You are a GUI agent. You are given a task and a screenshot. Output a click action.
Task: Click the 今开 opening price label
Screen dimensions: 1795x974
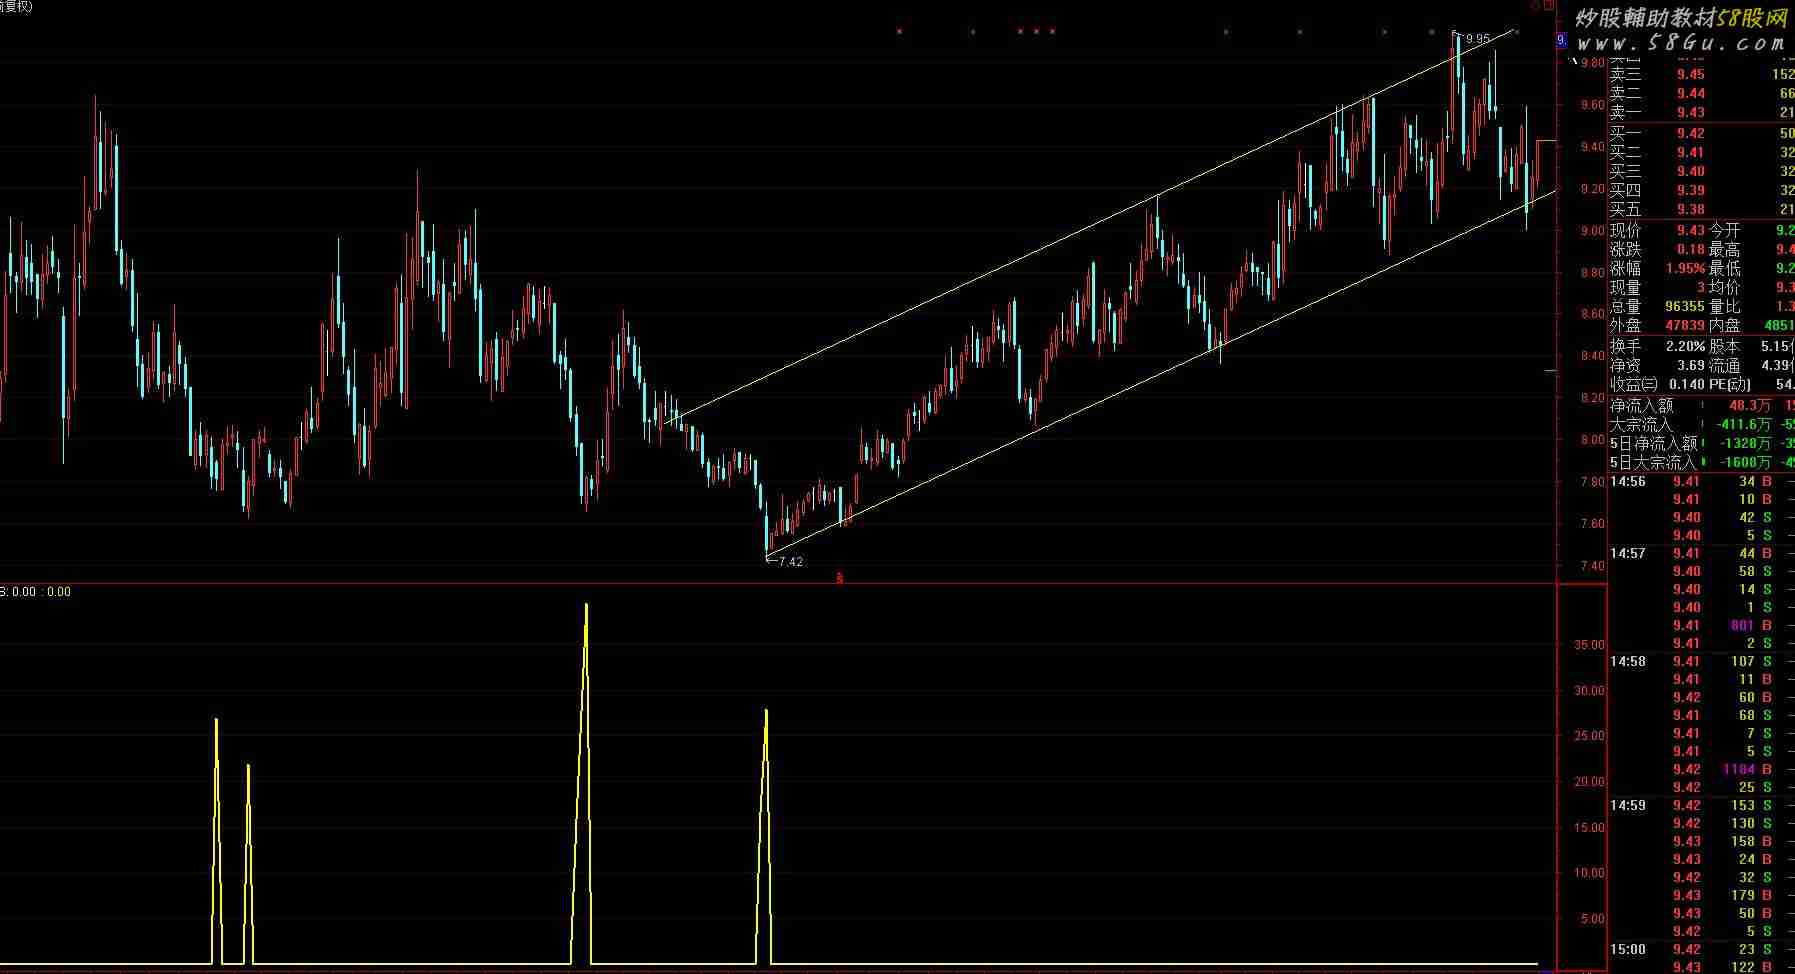[x=1725, y=230]
